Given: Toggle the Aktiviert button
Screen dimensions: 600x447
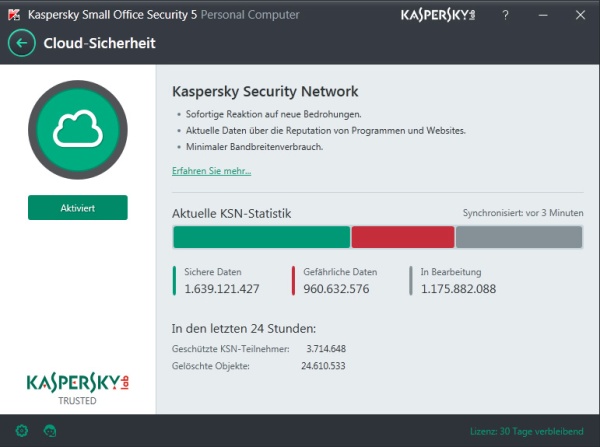Looking at the screenshot, I should point(78,208).
